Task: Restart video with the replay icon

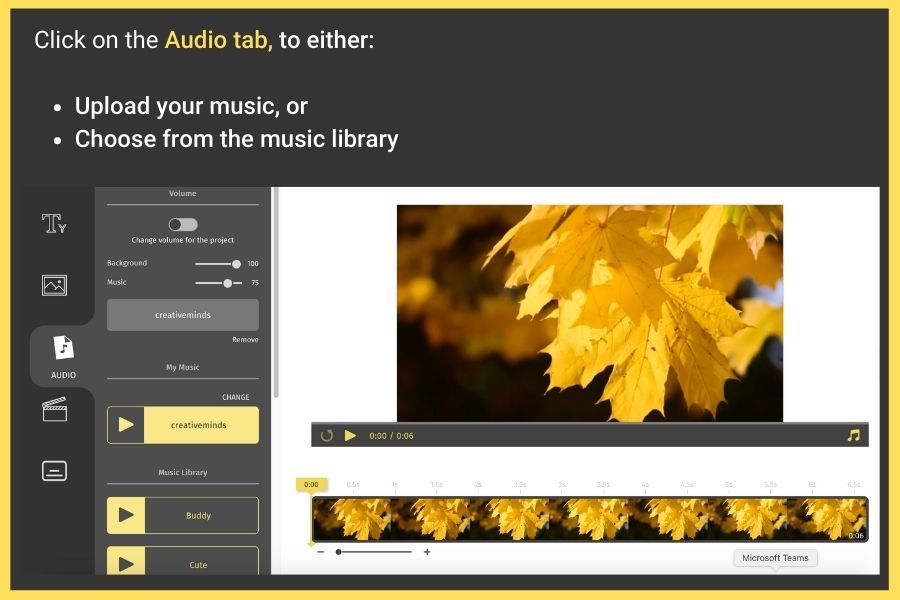Action: tap(327, 436)
